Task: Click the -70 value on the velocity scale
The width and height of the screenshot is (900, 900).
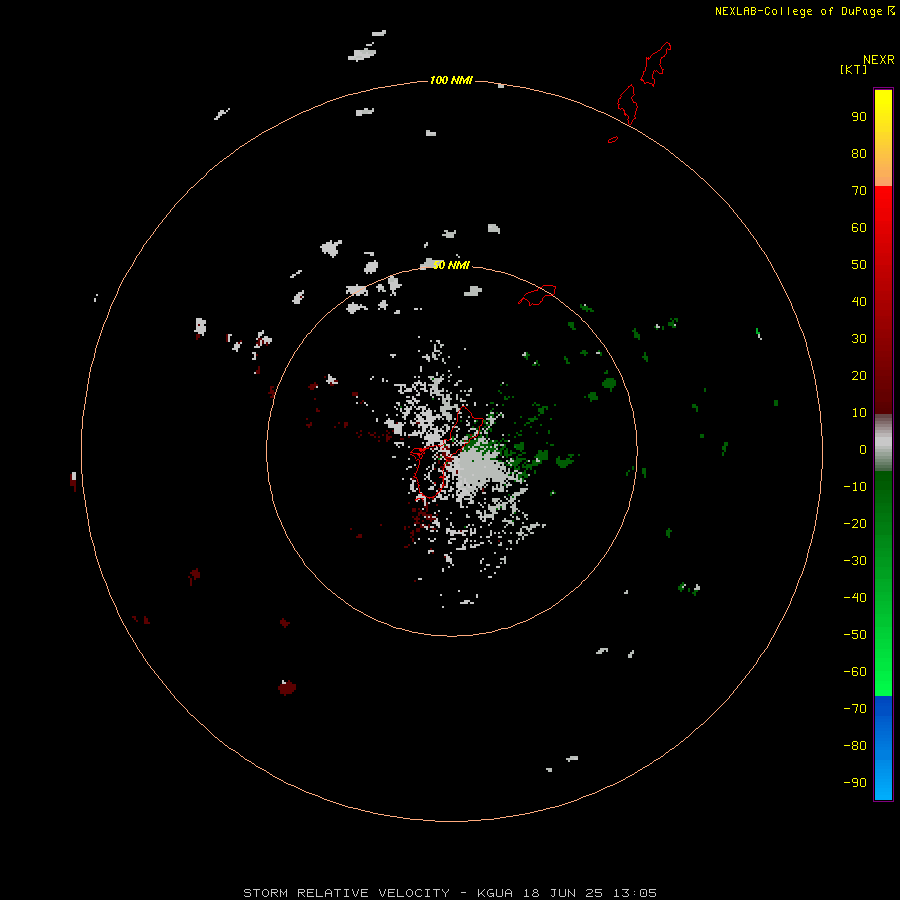Action: coord(855,709)
